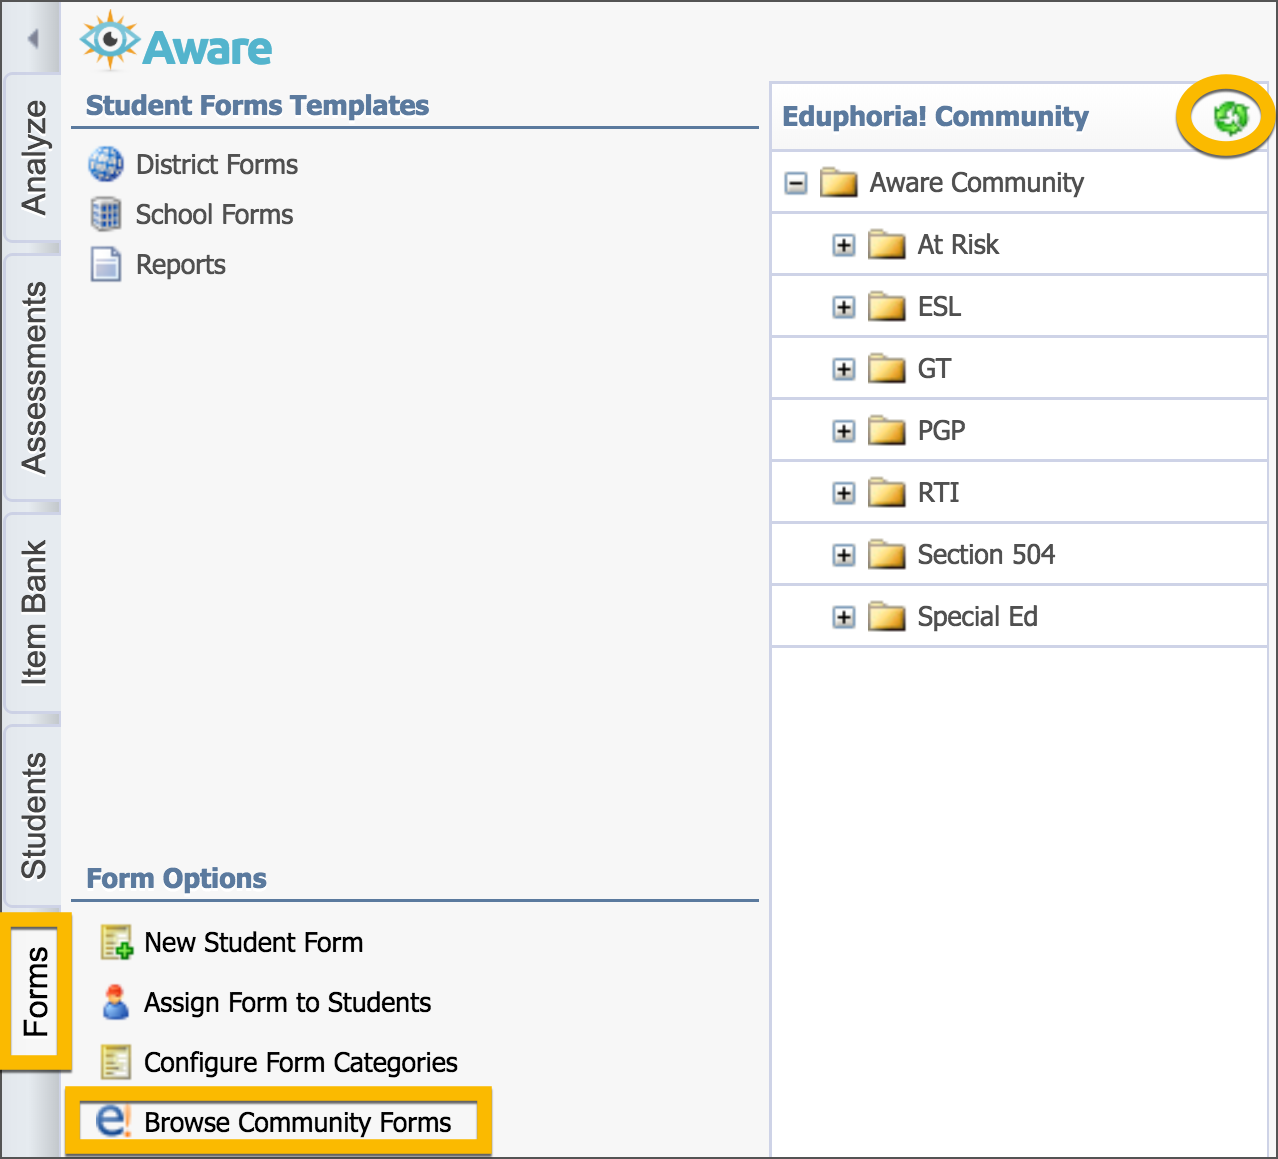Select the GT row label

pos(934,369)
